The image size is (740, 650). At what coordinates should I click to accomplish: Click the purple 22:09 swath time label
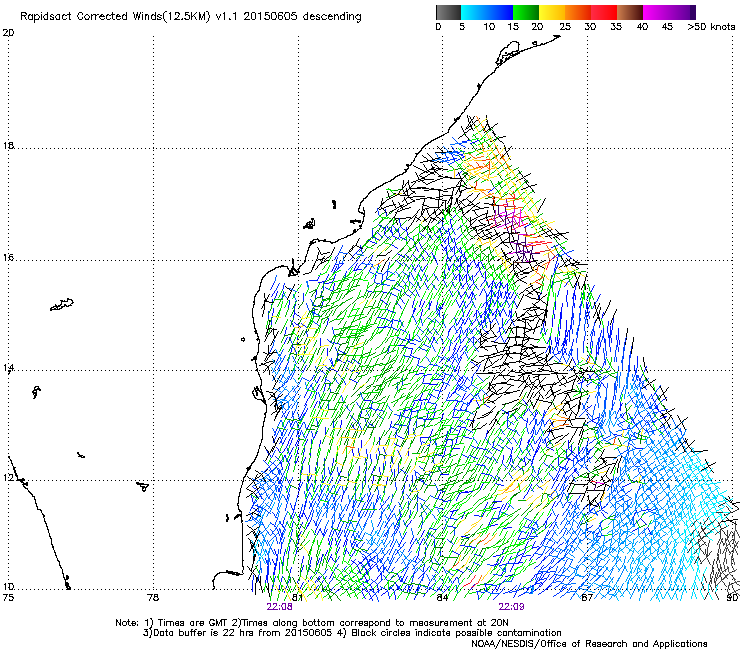[511, 607]
